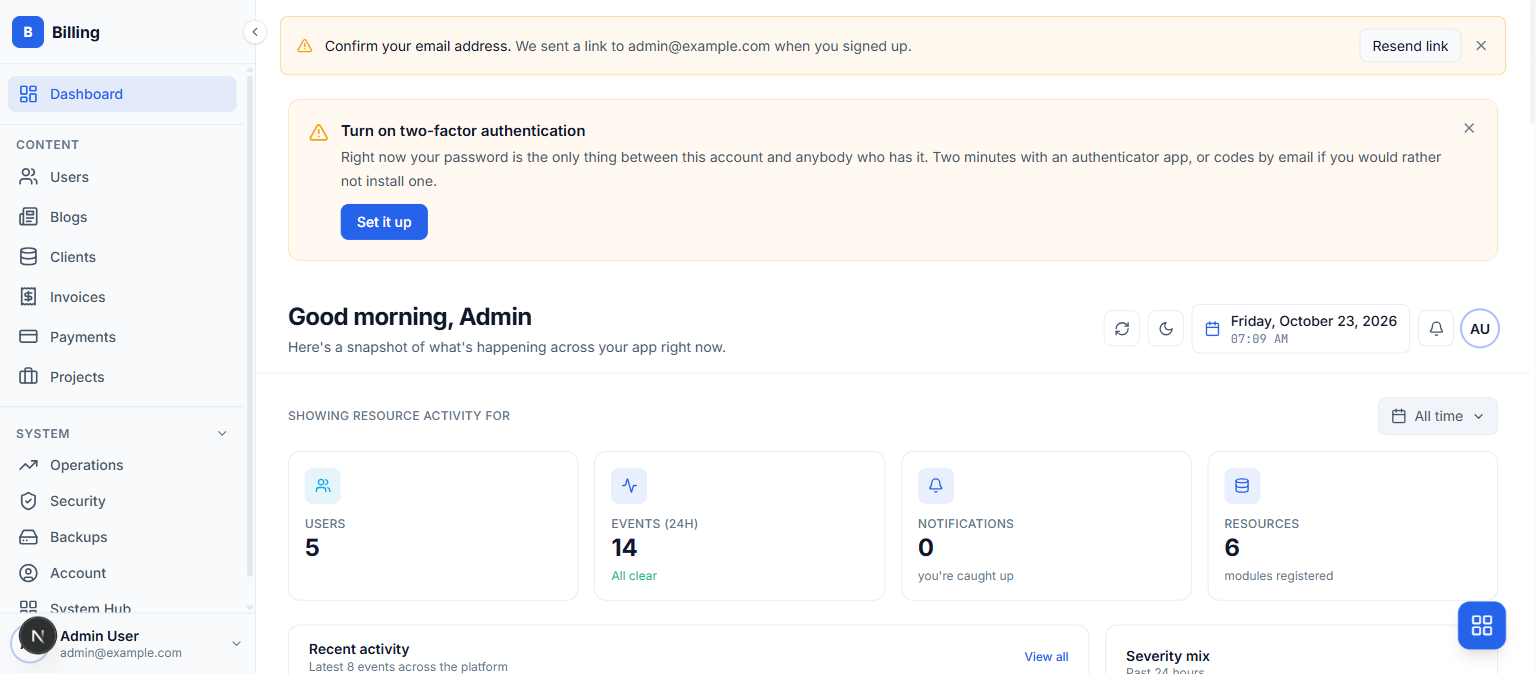Click the Good morning, Admin heading
1536x674 pixels.
tap(410, 317)
